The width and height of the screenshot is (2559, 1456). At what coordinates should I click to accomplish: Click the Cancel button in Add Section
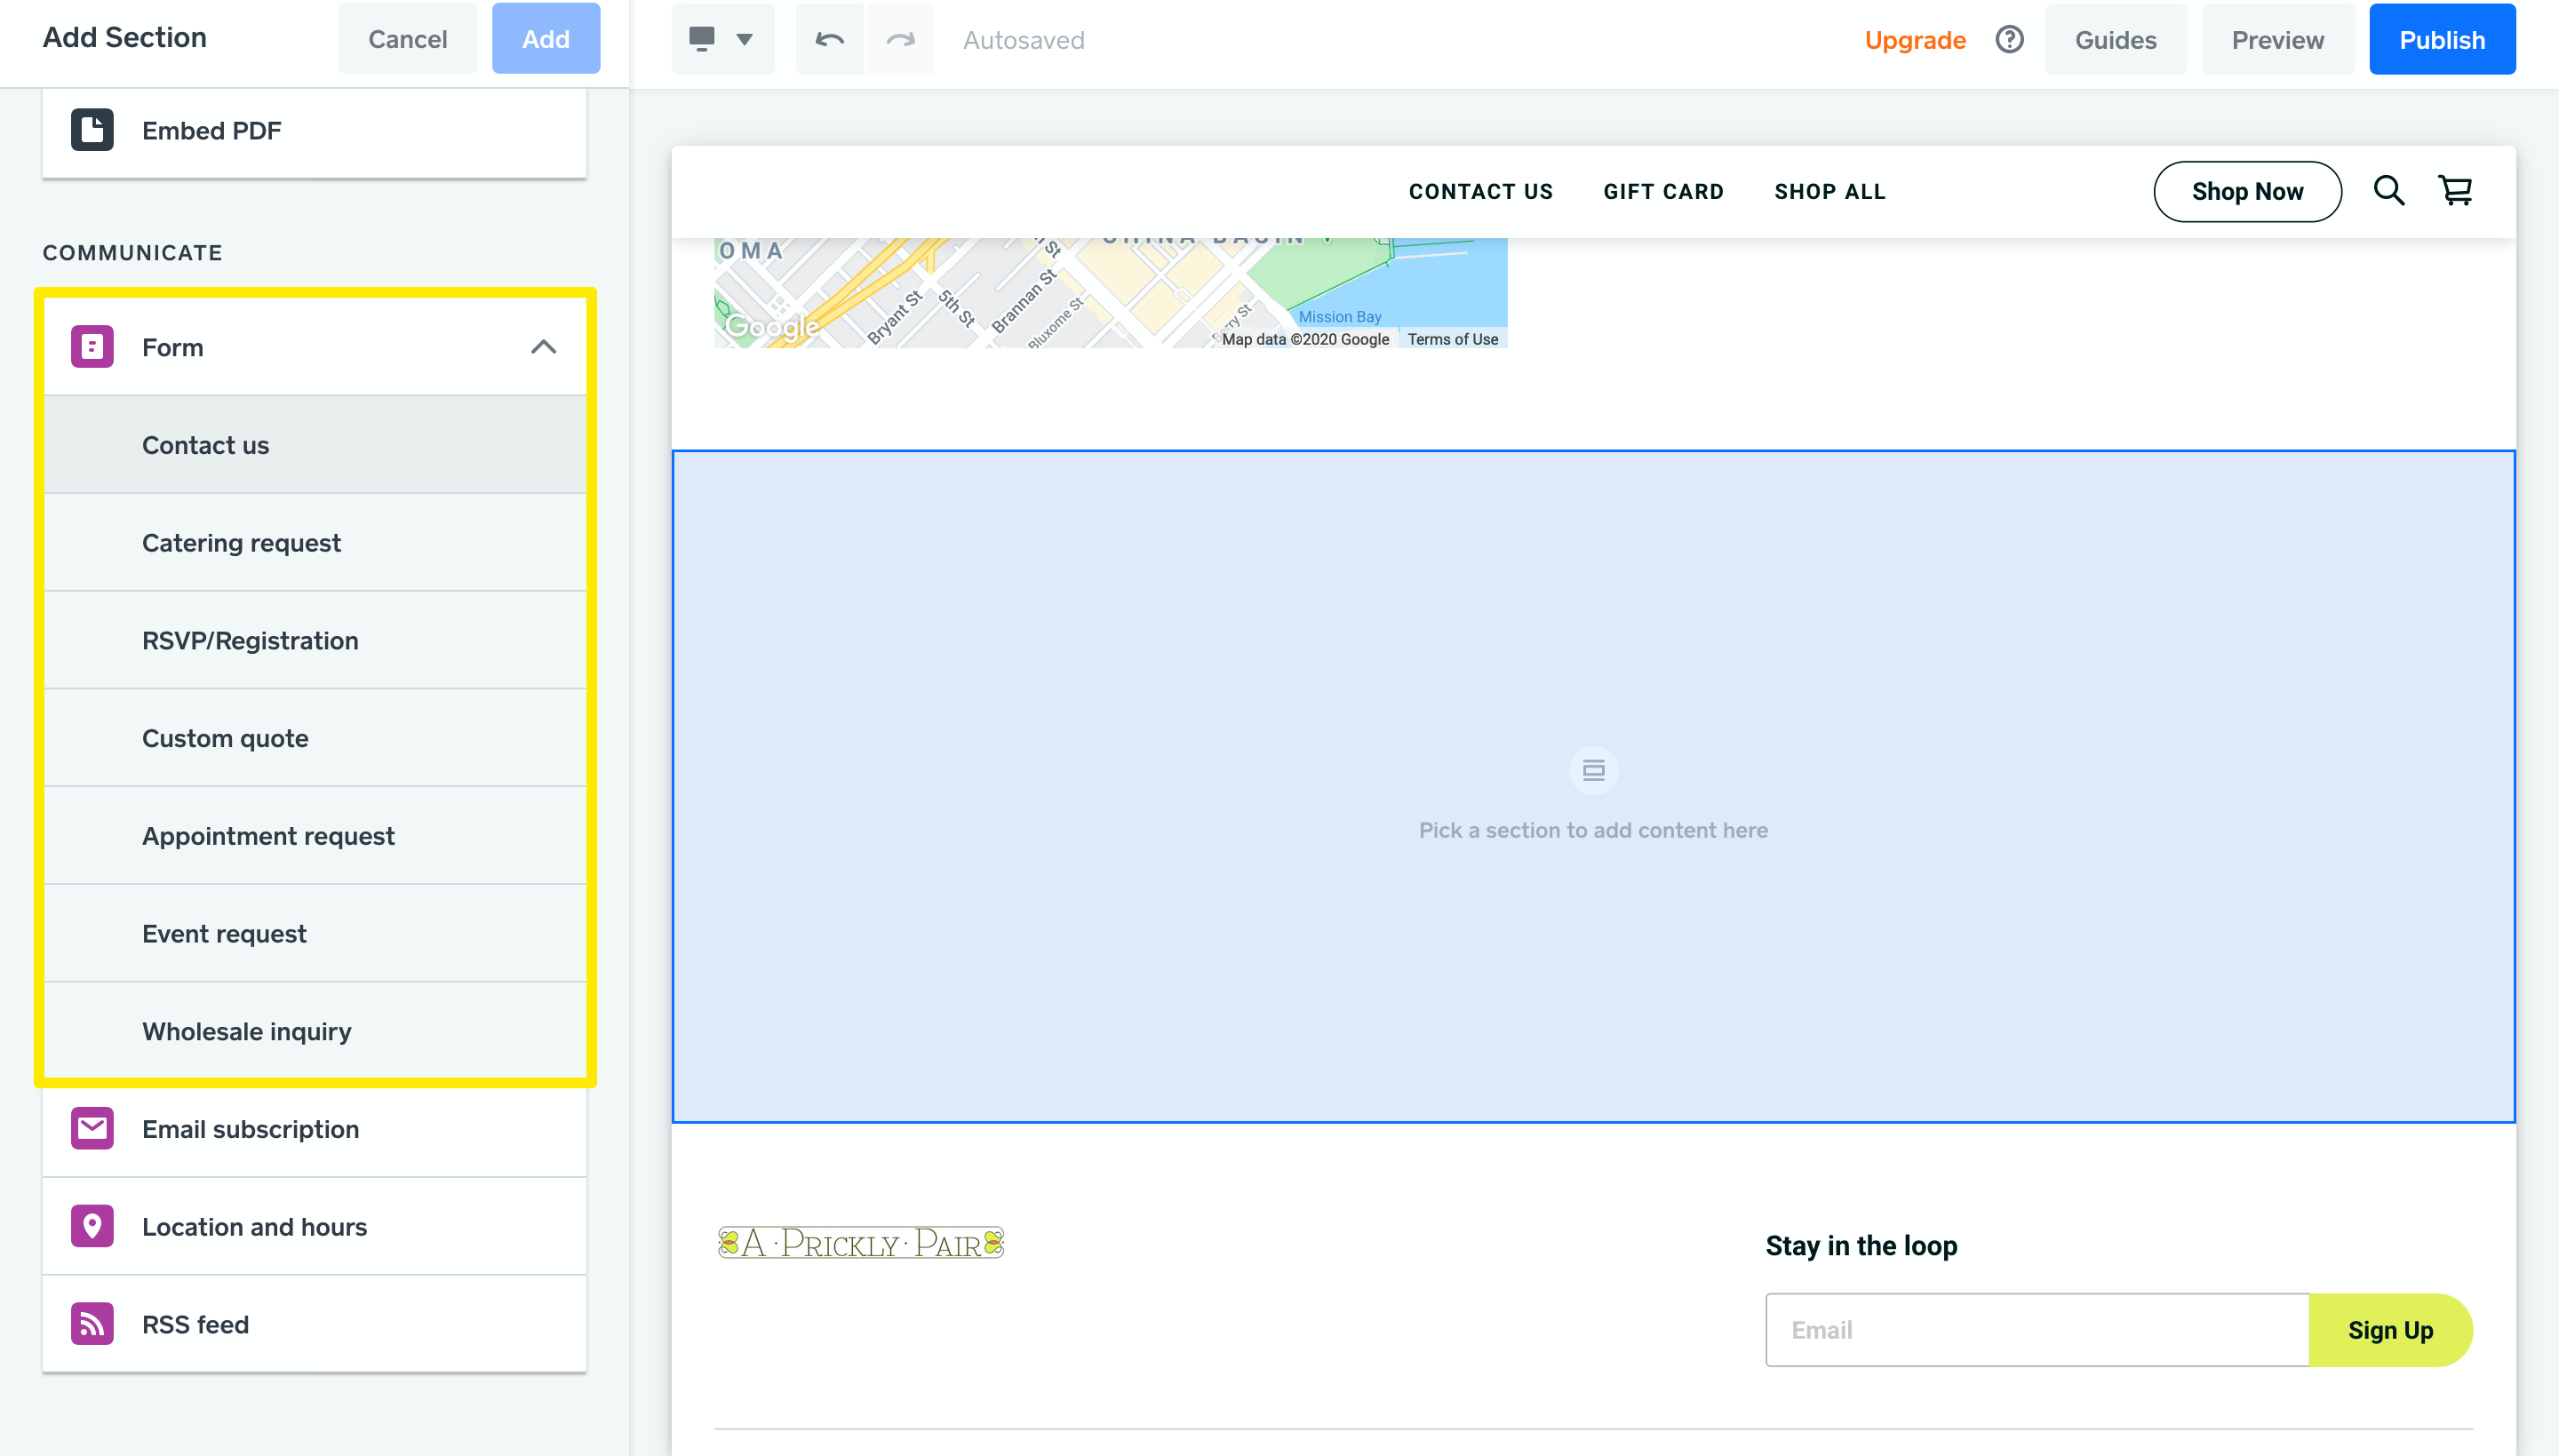click(407, 39)
